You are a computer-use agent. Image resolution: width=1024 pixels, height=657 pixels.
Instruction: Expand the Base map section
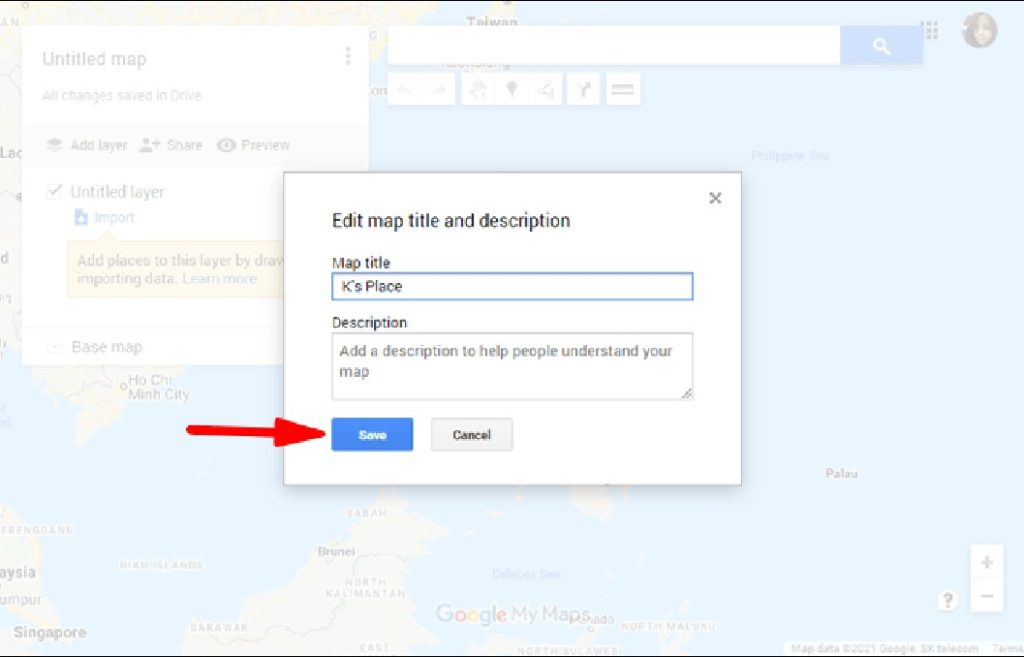click(x=54, y=347)
